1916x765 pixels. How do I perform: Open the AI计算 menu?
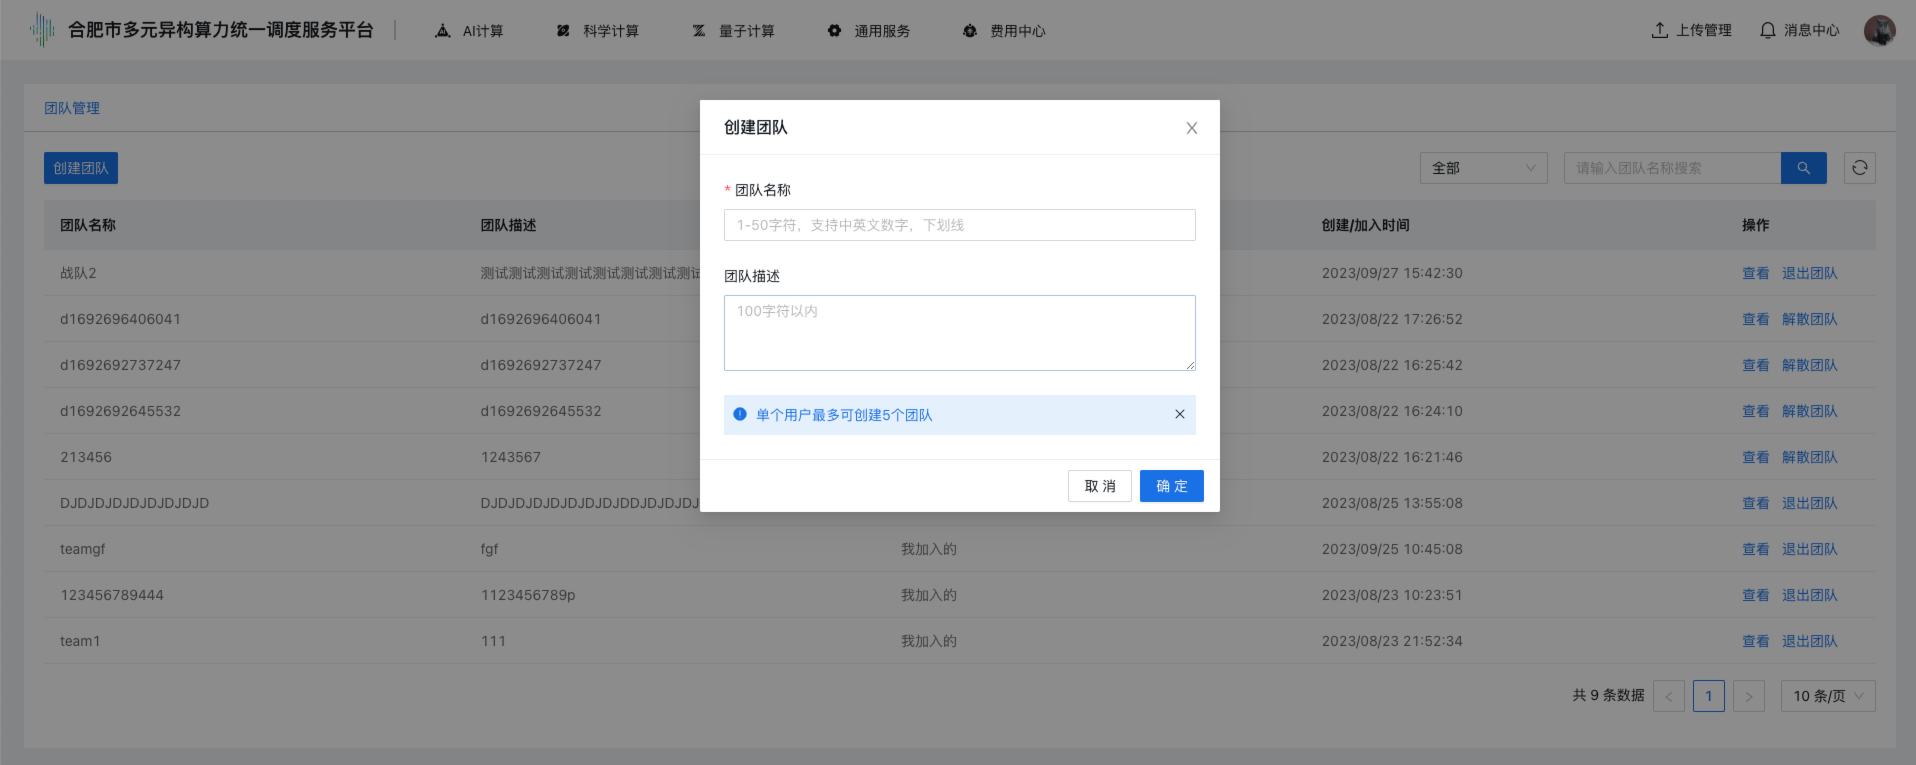coord(469,31)
